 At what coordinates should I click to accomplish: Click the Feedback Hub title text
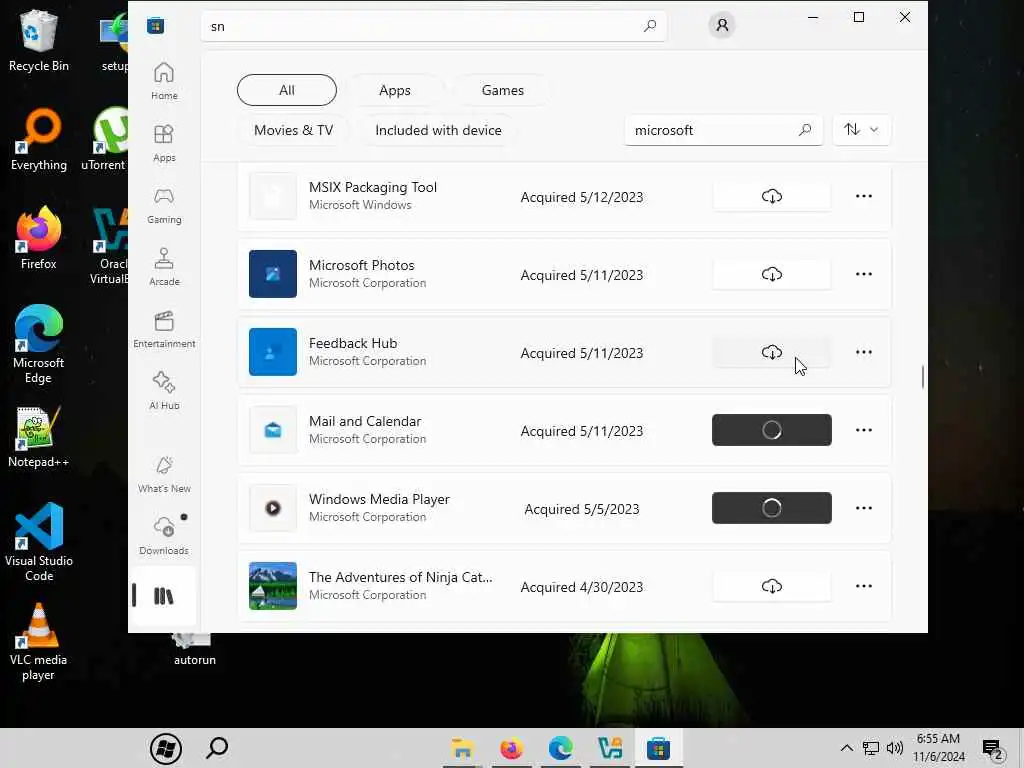(x=353, y=344)
